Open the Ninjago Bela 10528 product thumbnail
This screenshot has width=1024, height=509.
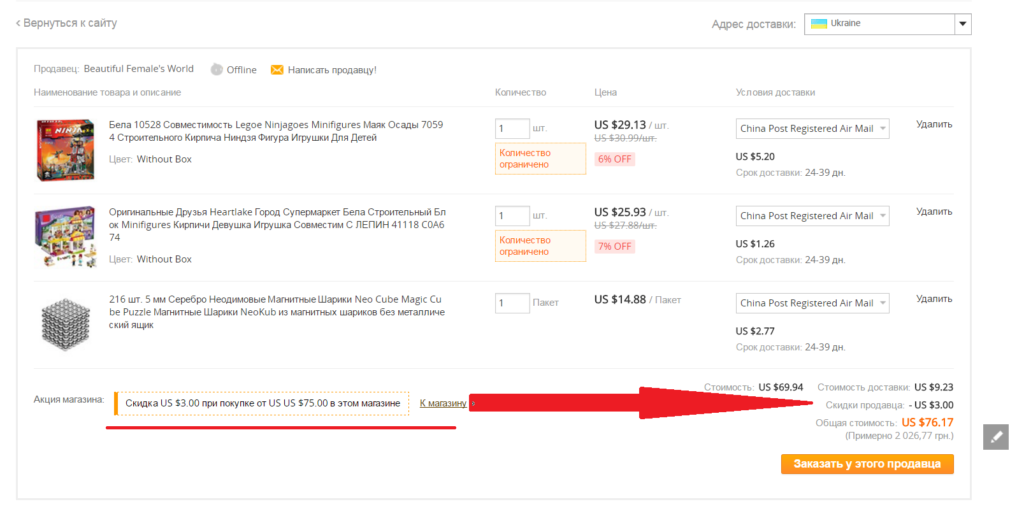click(63, 150)
